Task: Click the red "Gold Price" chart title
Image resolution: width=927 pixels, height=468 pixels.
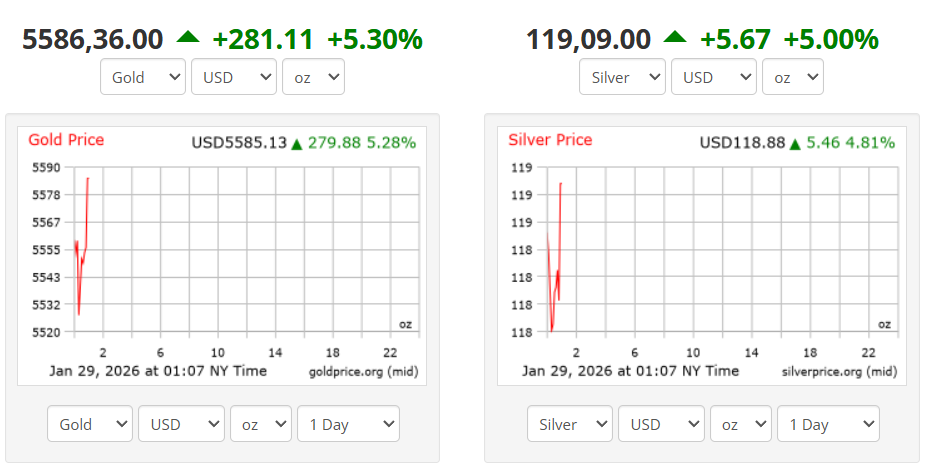Action: (x=66, y=140)
